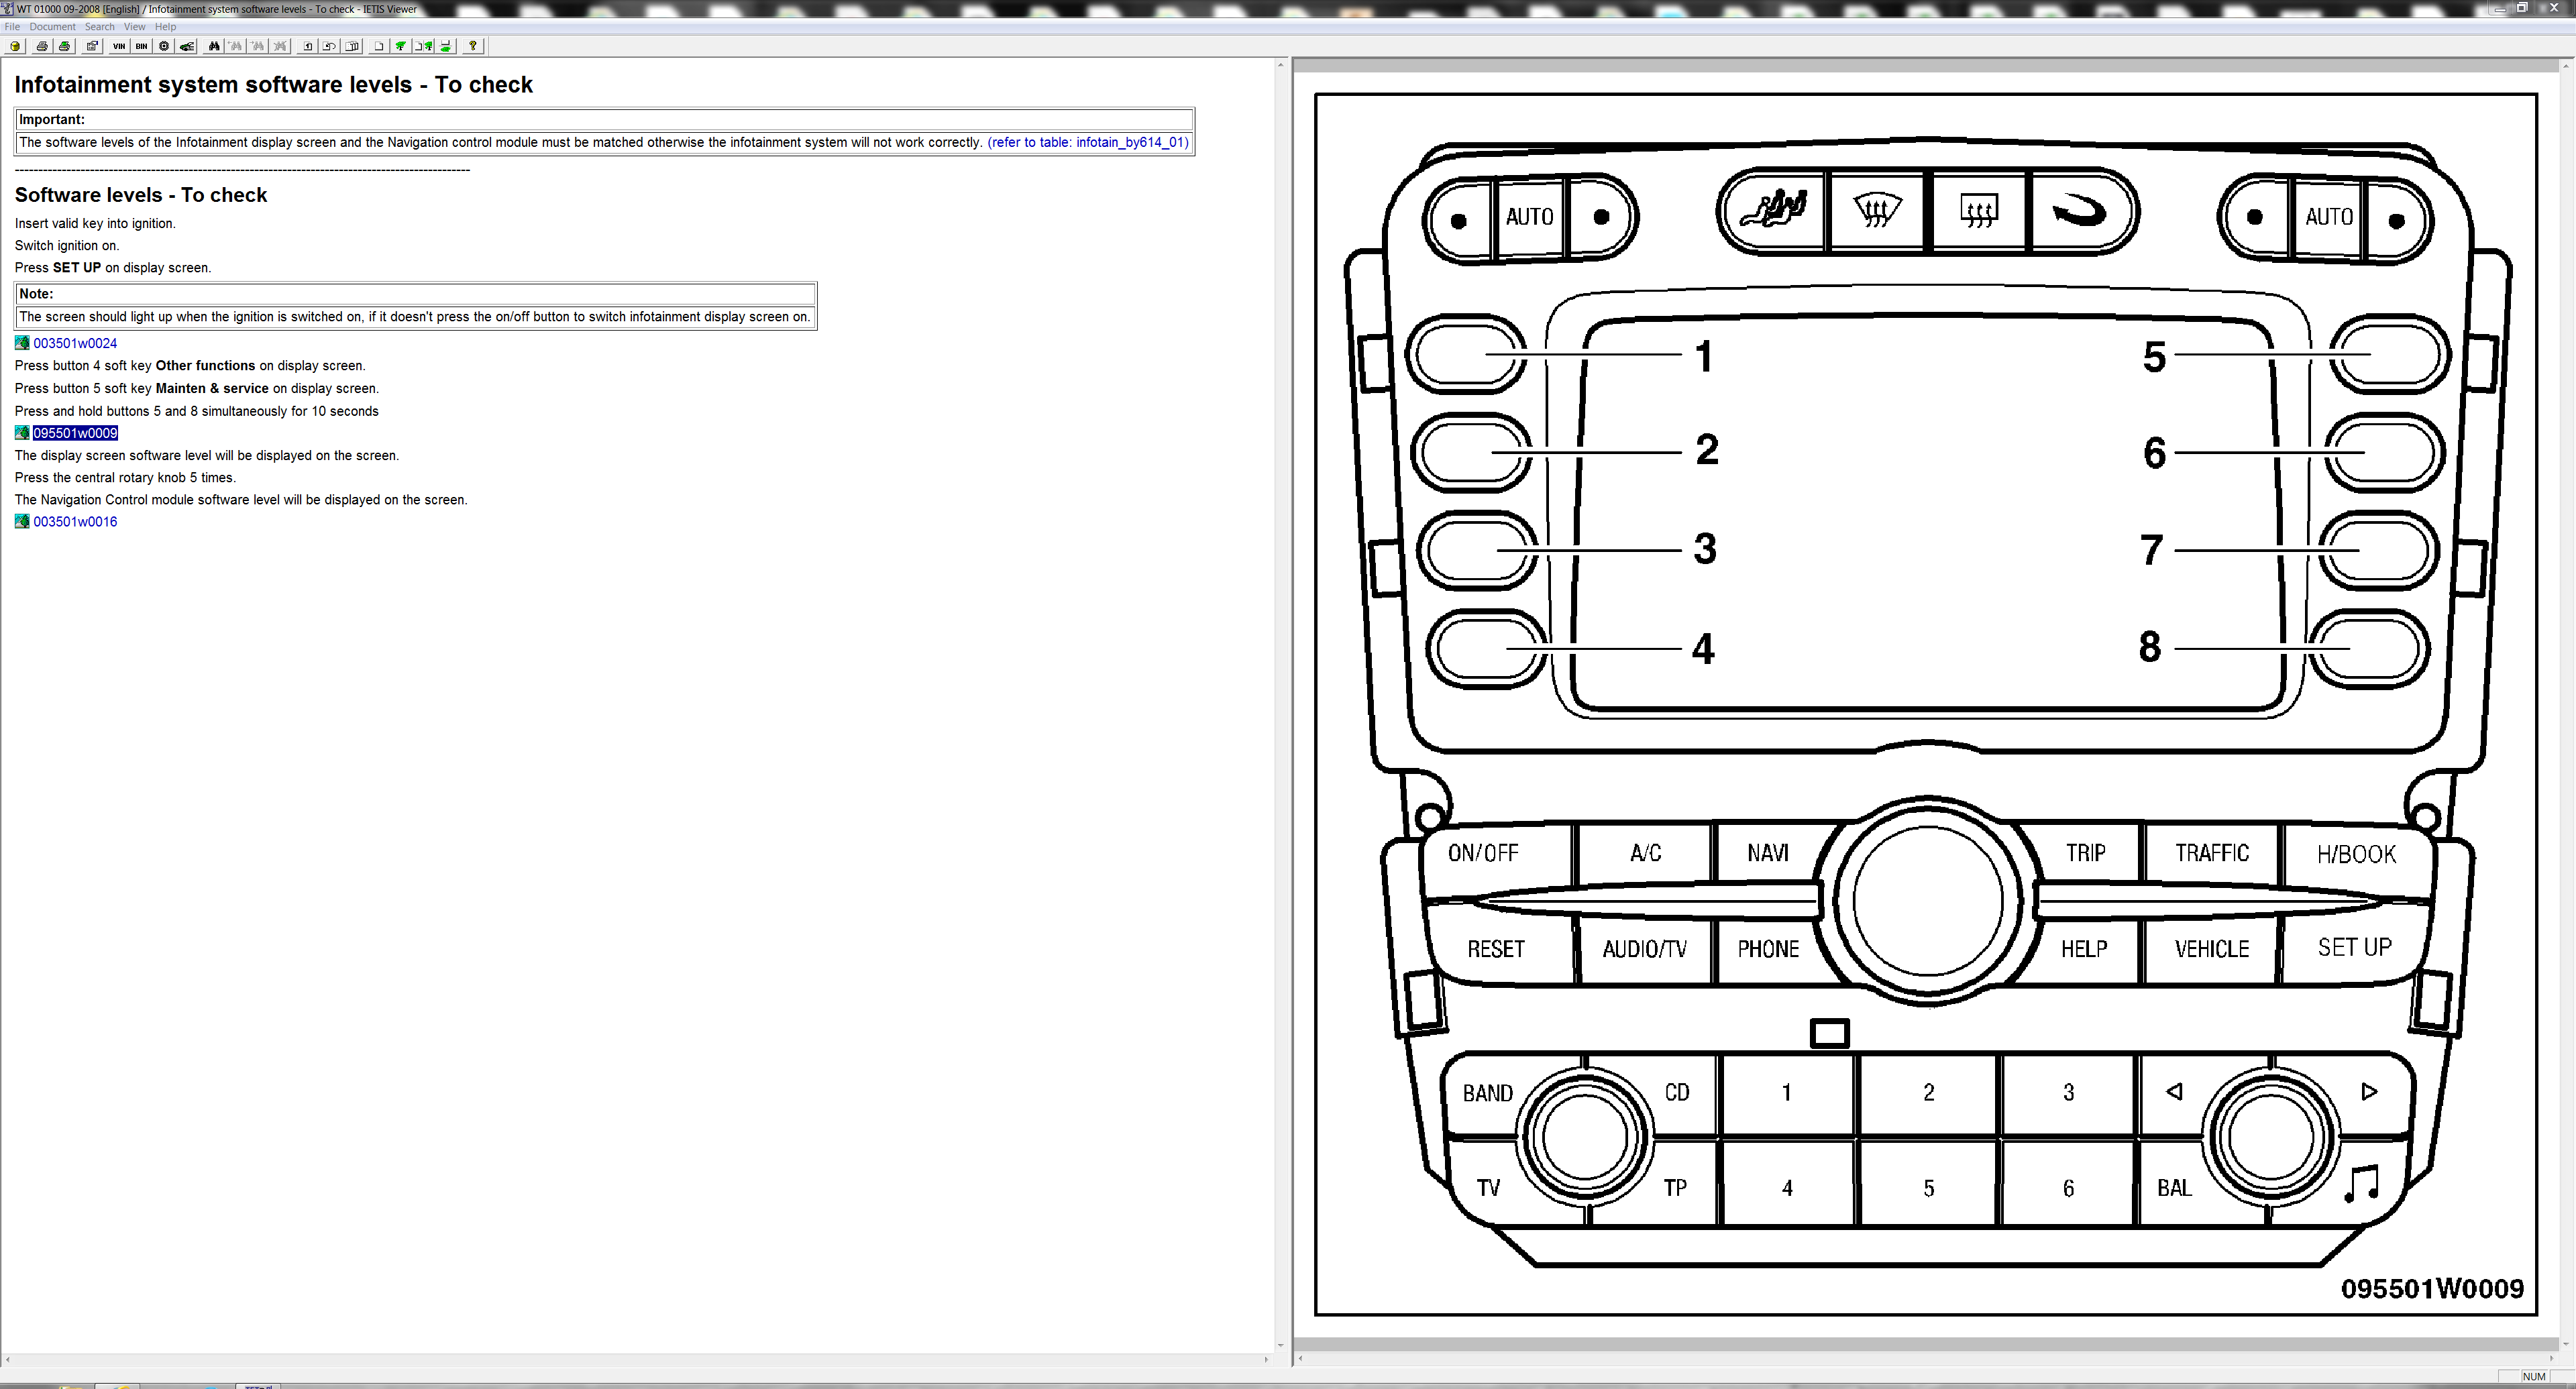Viewport: 2576px width, 1389px height.
Task: Click the gear wheel toolbar icon
Action: 164,46
